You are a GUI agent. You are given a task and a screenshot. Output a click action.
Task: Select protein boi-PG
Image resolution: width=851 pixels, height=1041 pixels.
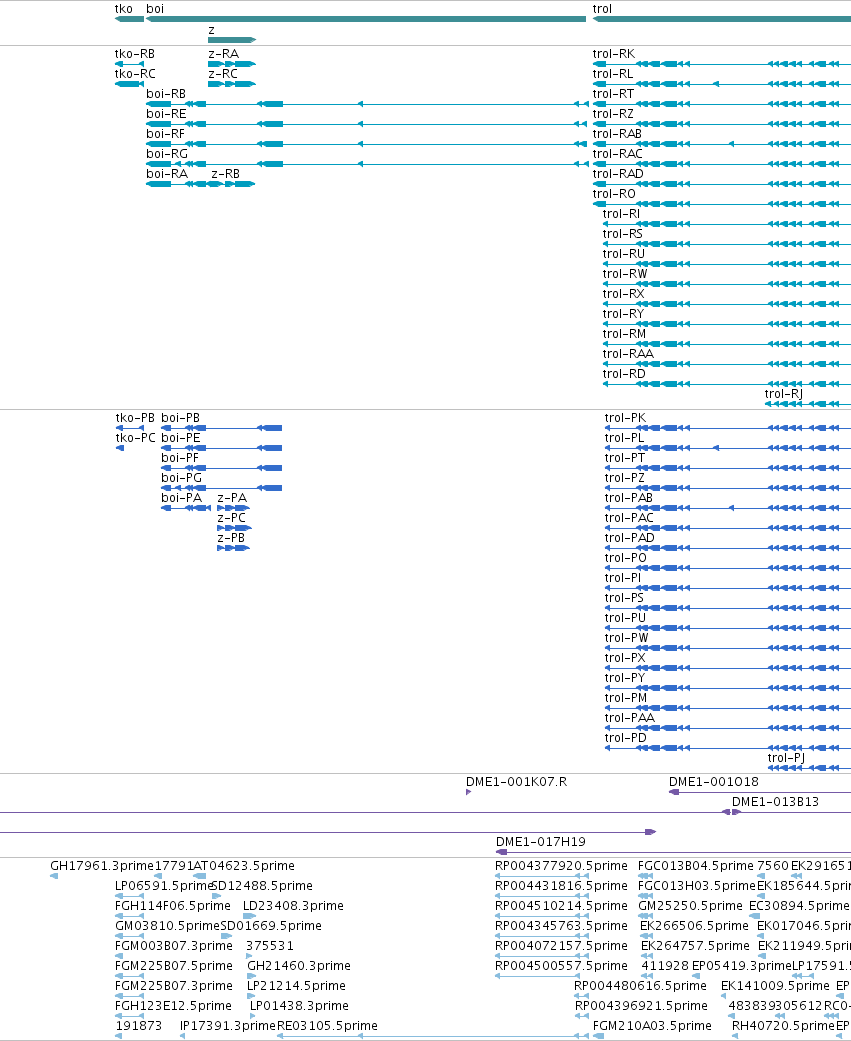(x=181, y=477)
